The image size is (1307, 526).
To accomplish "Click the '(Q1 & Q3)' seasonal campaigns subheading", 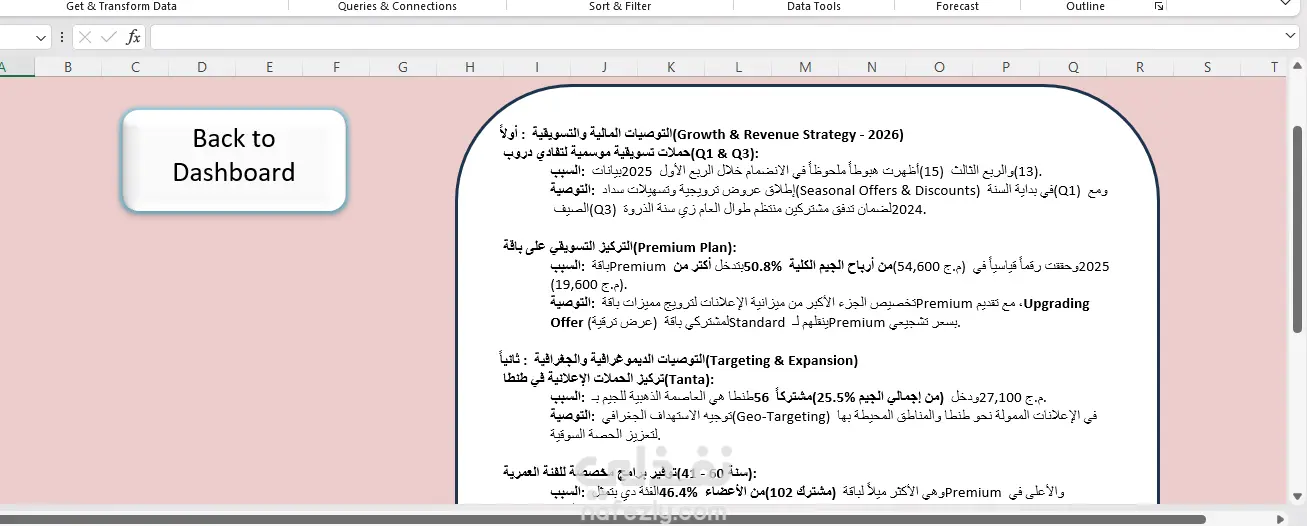I will pyautogui.click(x=631, y=153).
